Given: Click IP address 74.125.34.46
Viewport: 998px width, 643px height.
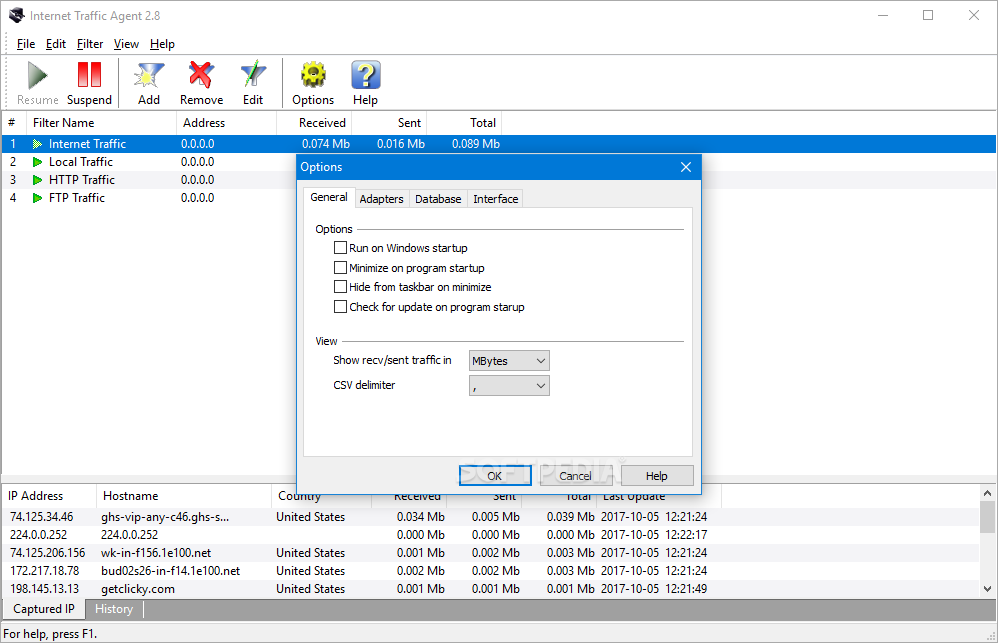Looking at the screenshot, I should tap(41, 517).
